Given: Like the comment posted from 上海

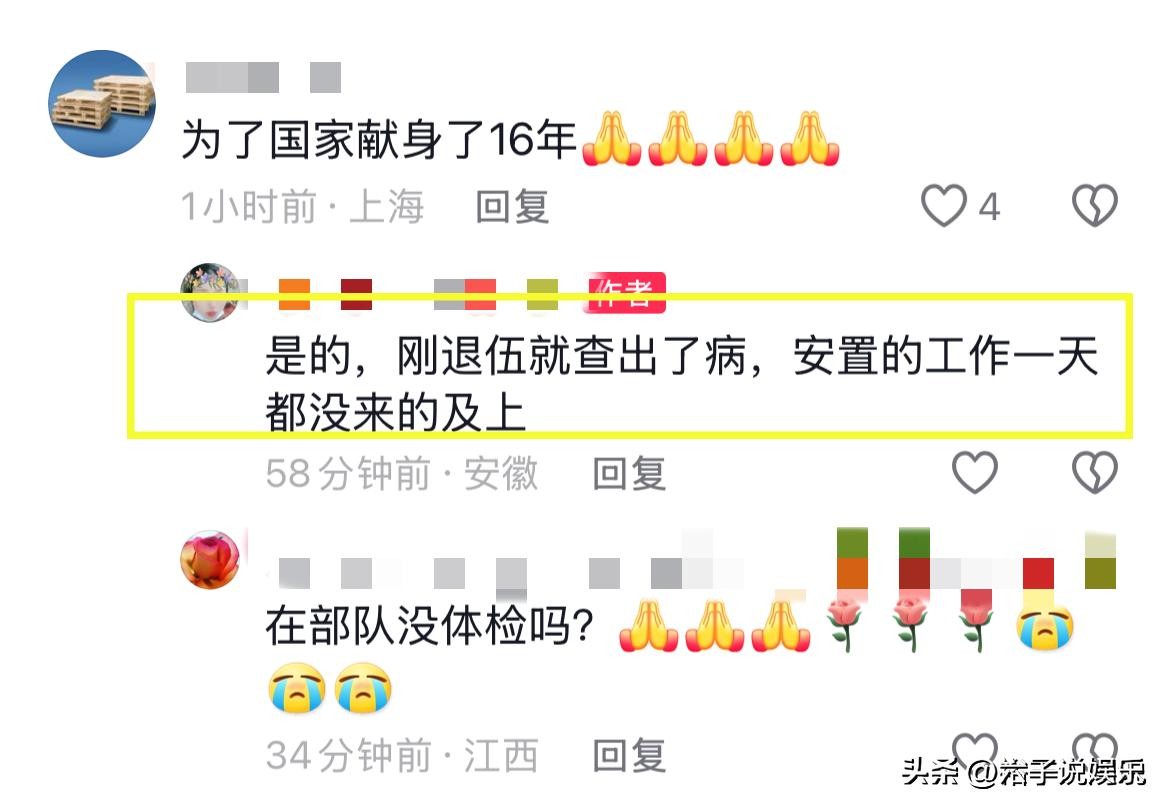Looking at the screenshot, I should [944, 205].
